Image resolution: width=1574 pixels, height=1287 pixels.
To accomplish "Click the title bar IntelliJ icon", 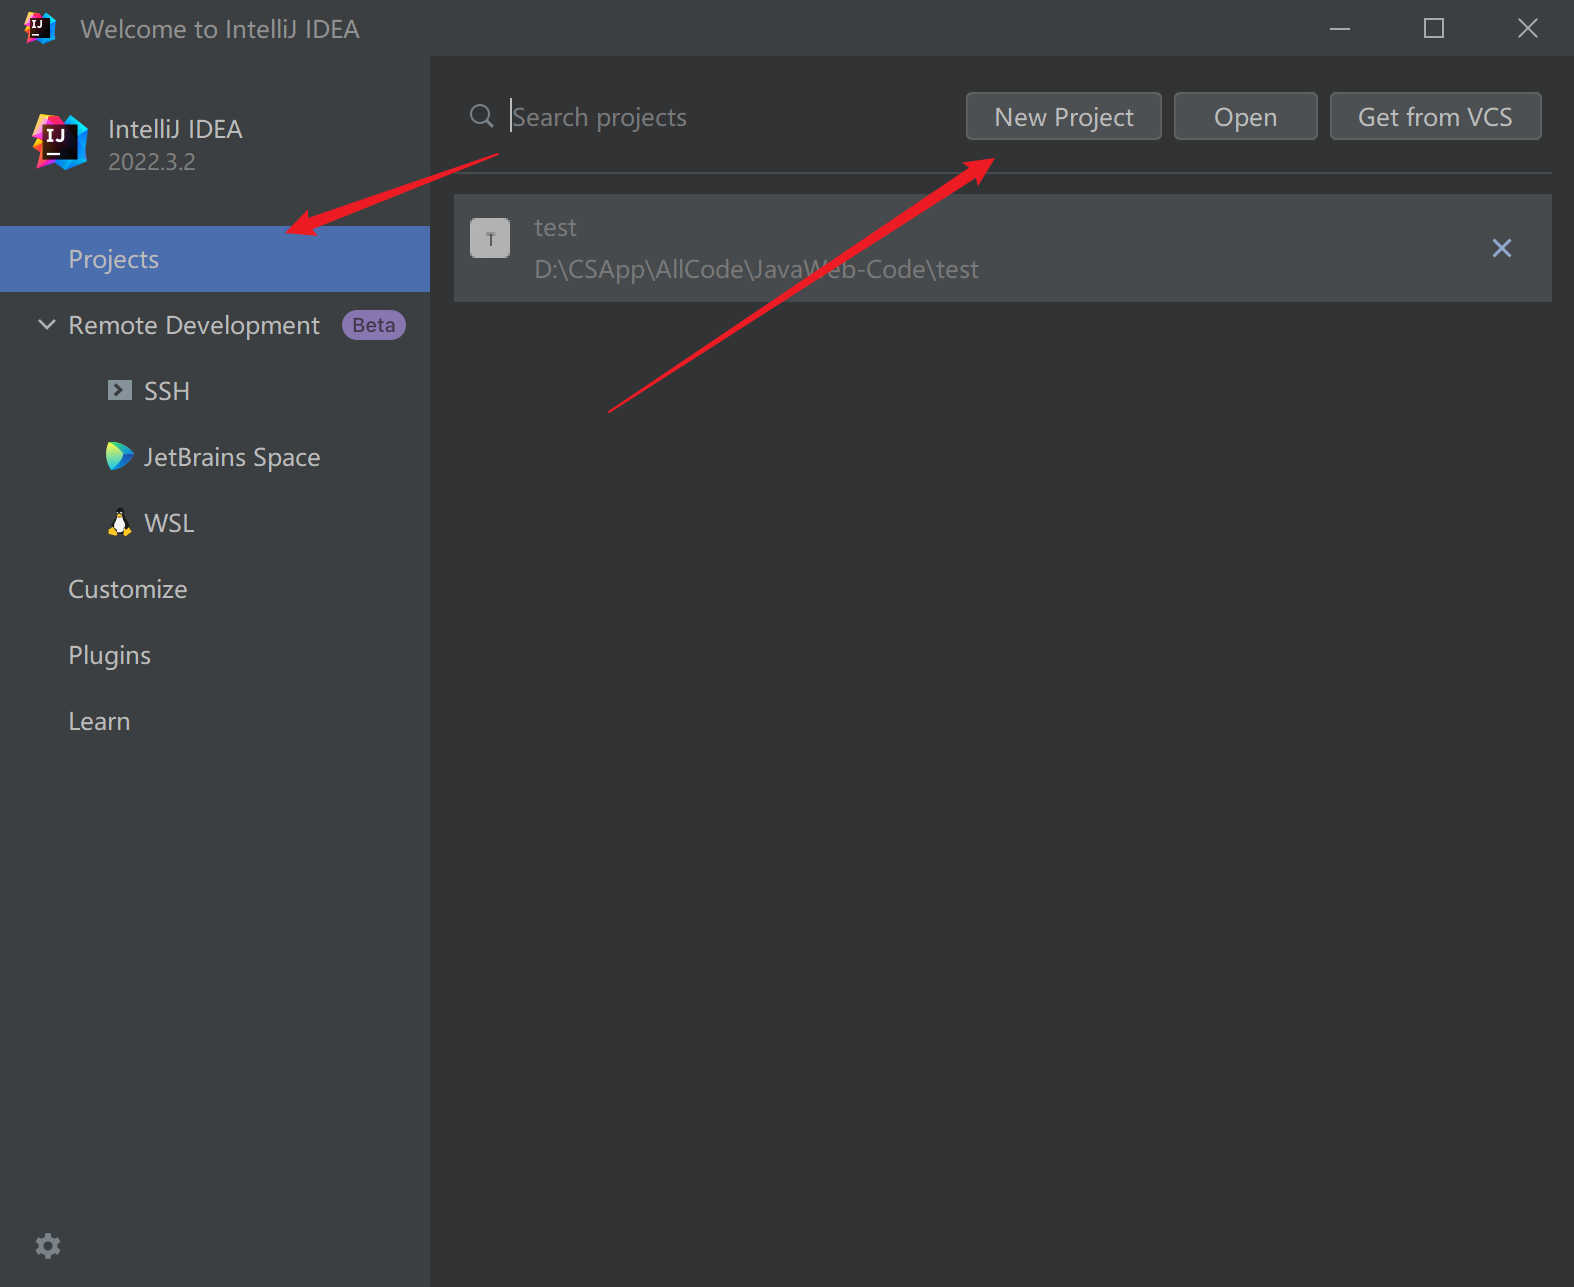I will [x=39, y=28].
